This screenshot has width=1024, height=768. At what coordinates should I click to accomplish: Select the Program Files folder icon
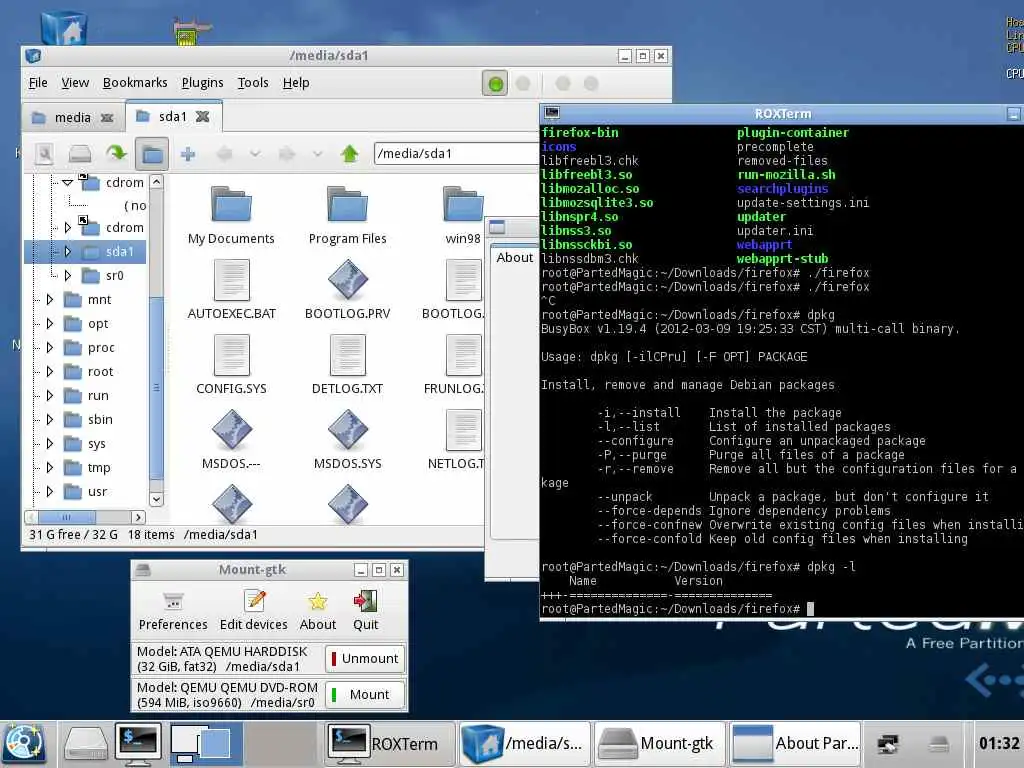pos(347,204)
